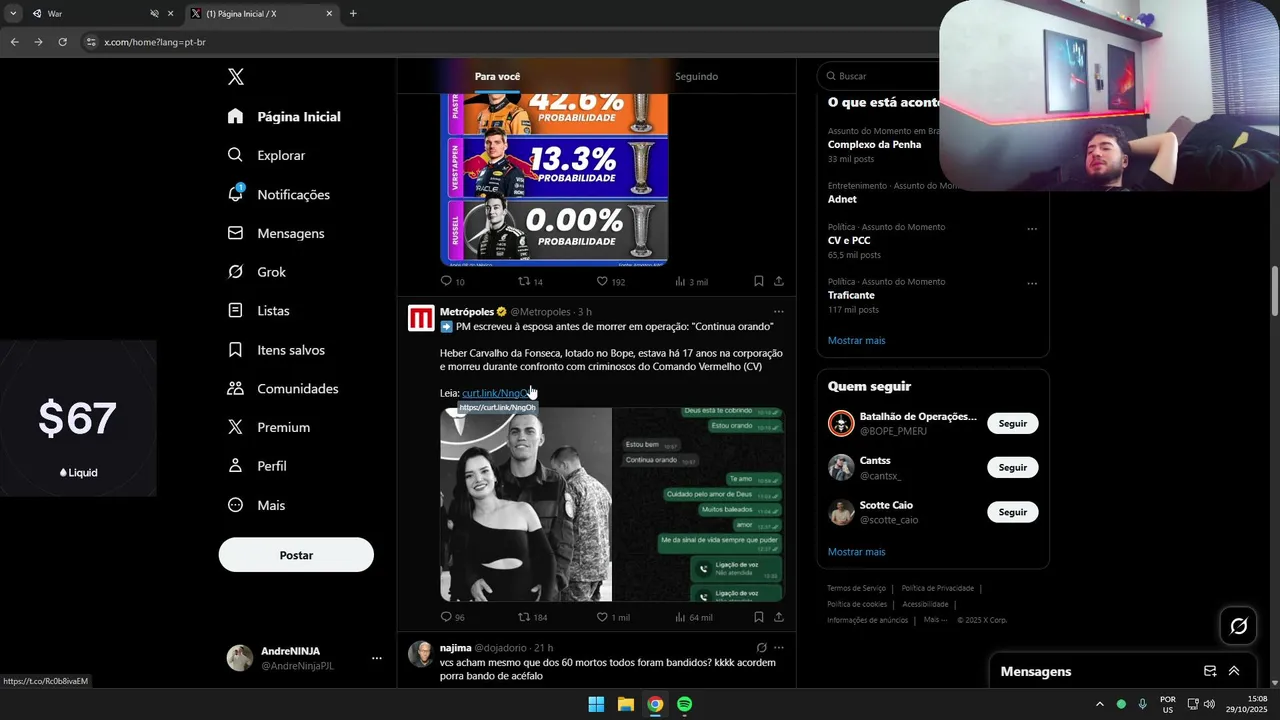Open Grok floating button at bottom right
Image resolution: width=1280 pixels, height=720 pixels.
tap(1239, 626)
